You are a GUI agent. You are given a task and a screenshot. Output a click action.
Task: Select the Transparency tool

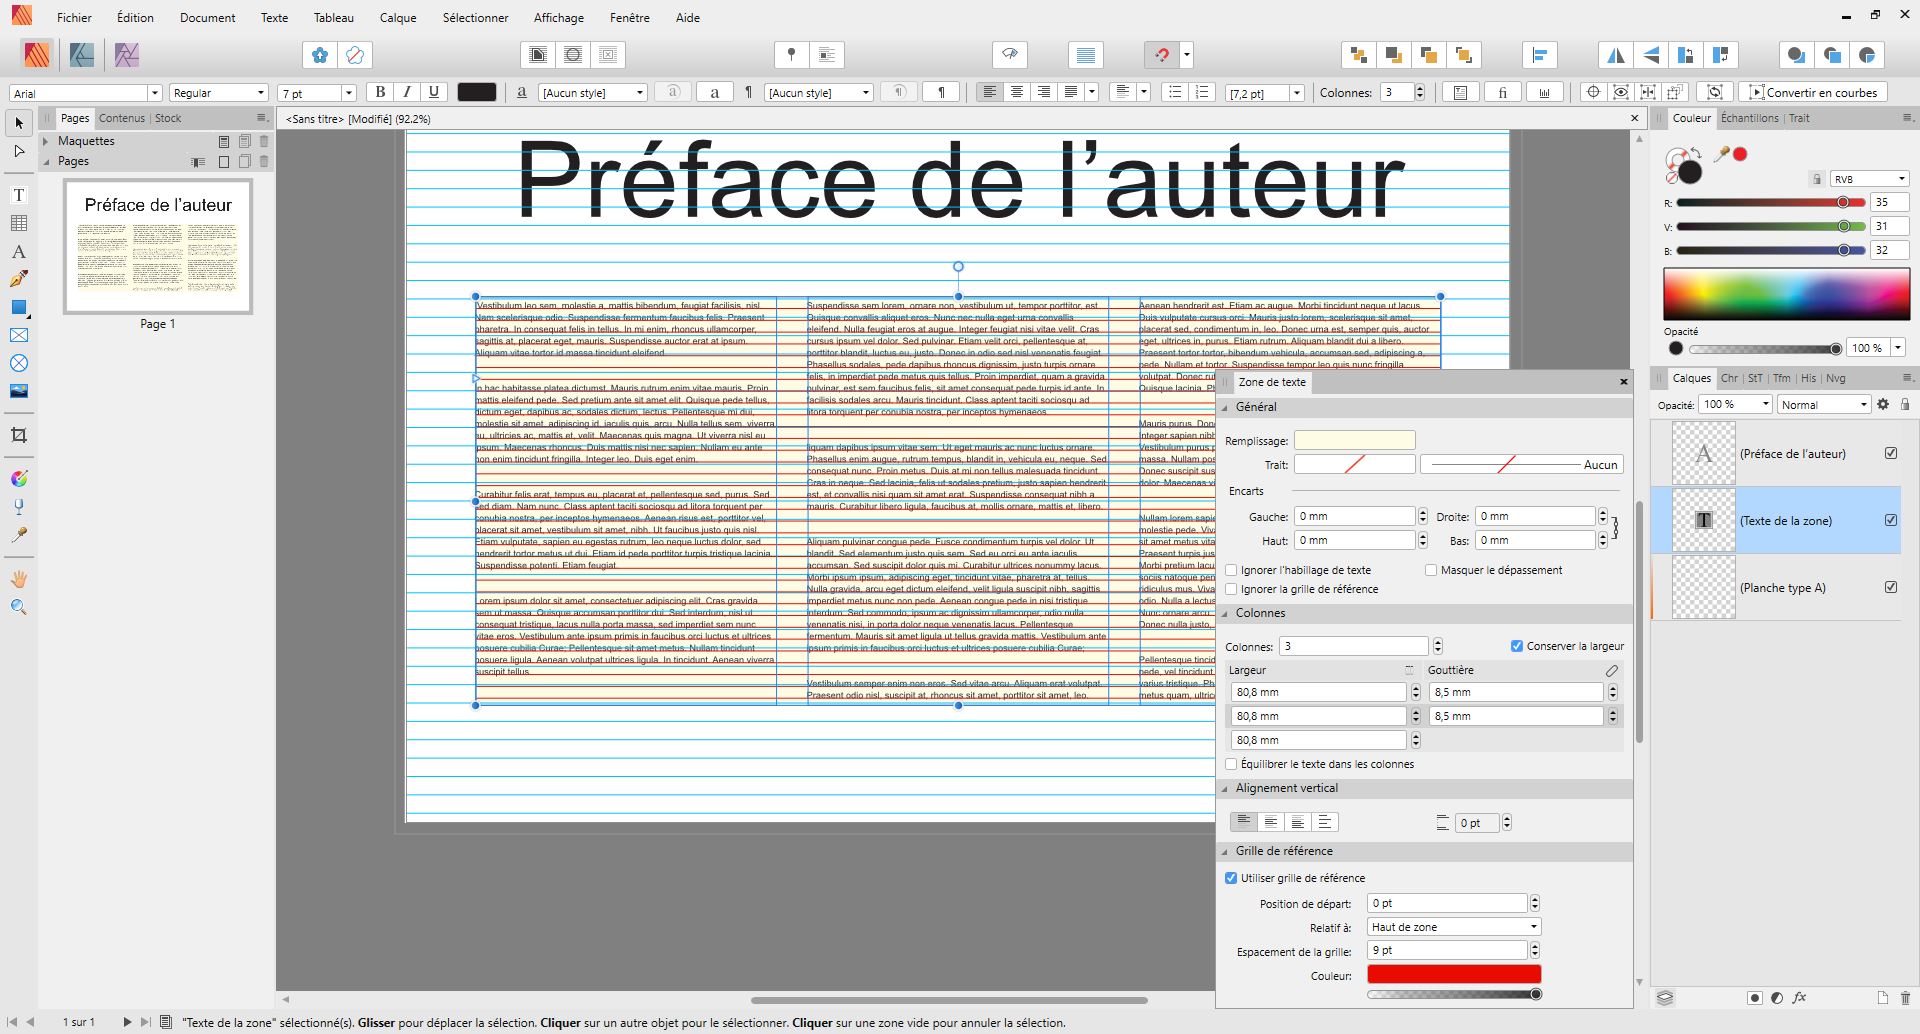pyautogui.click(x=19, y=507)
